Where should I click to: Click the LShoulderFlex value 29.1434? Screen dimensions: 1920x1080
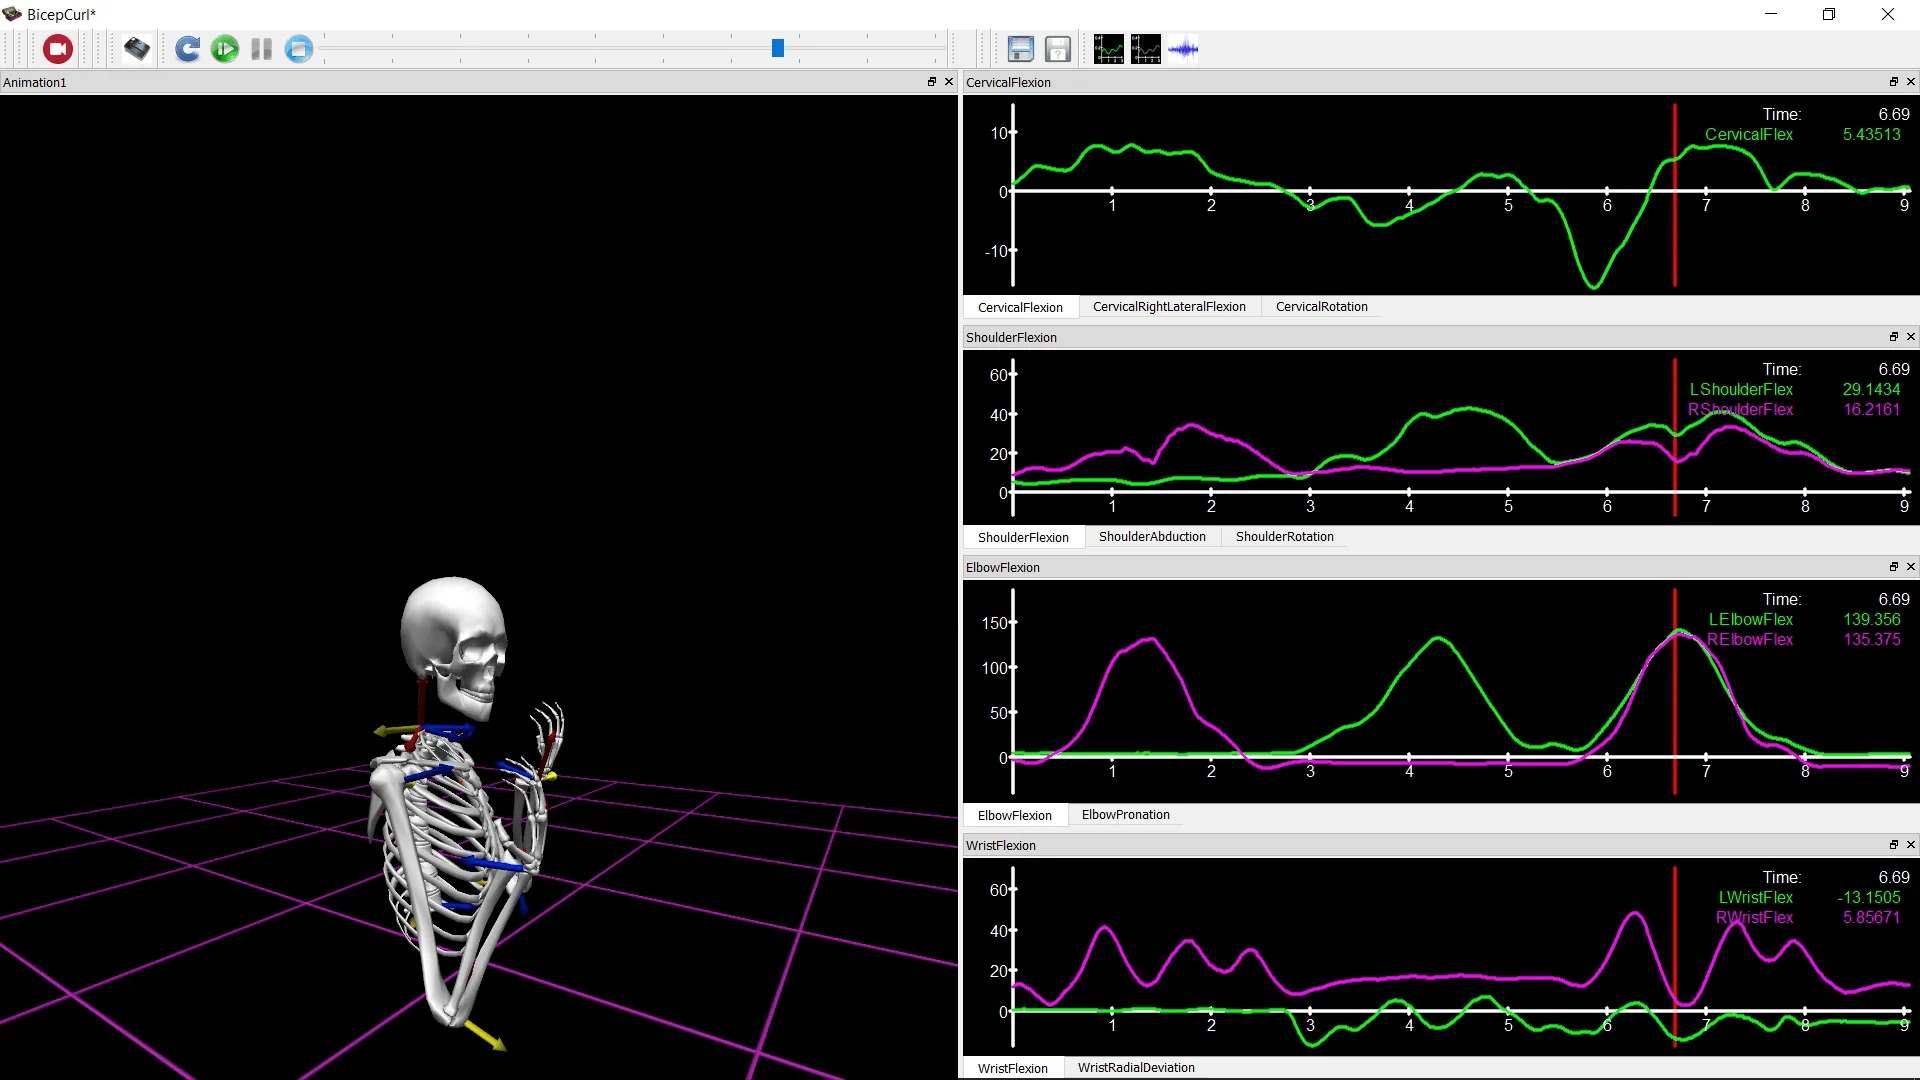tap(1871, 389)
